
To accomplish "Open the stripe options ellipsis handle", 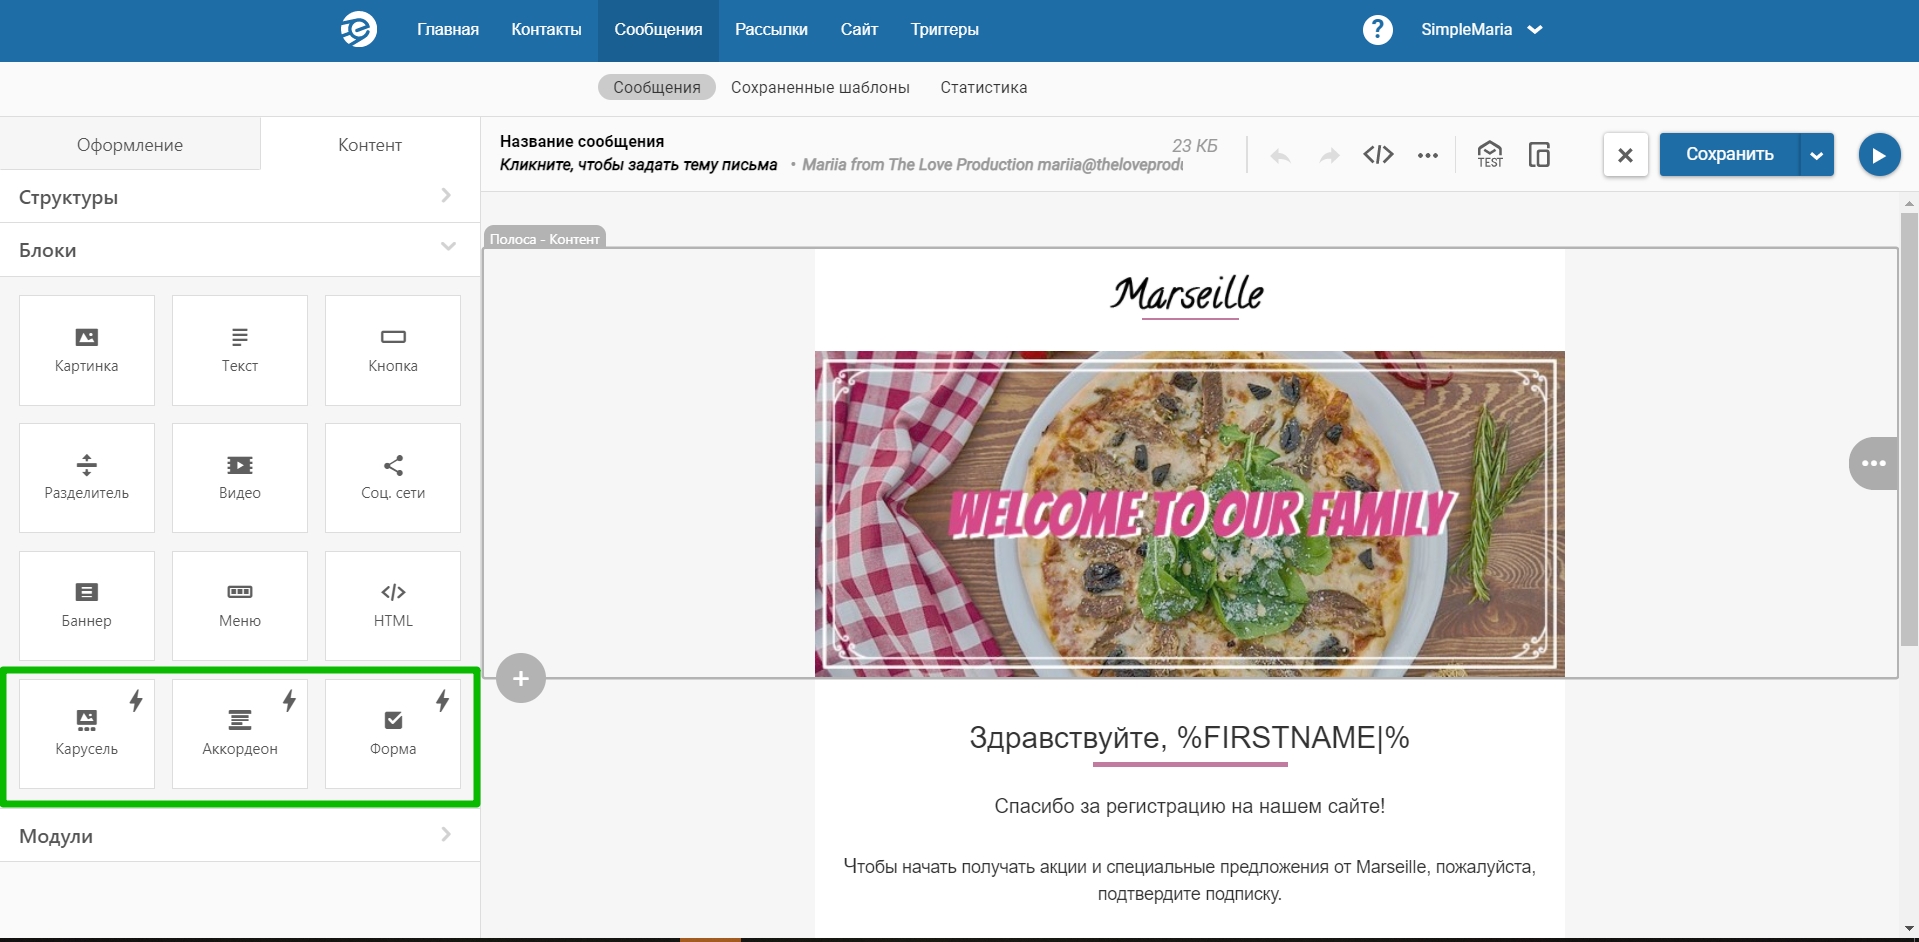I will [1873, 463].
